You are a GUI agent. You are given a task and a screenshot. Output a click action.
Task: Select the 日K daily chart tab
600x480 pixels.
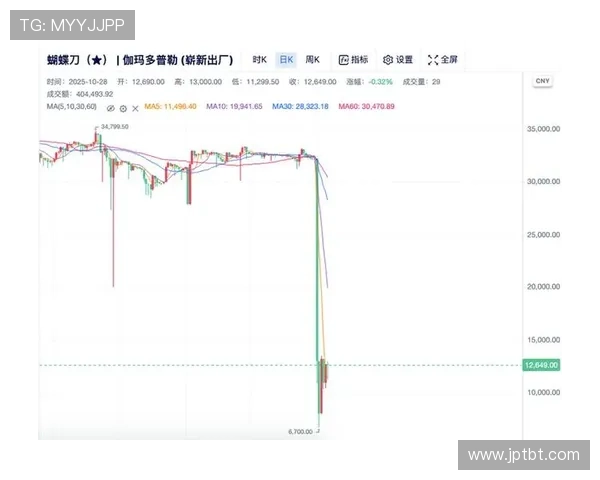(286, 60)
